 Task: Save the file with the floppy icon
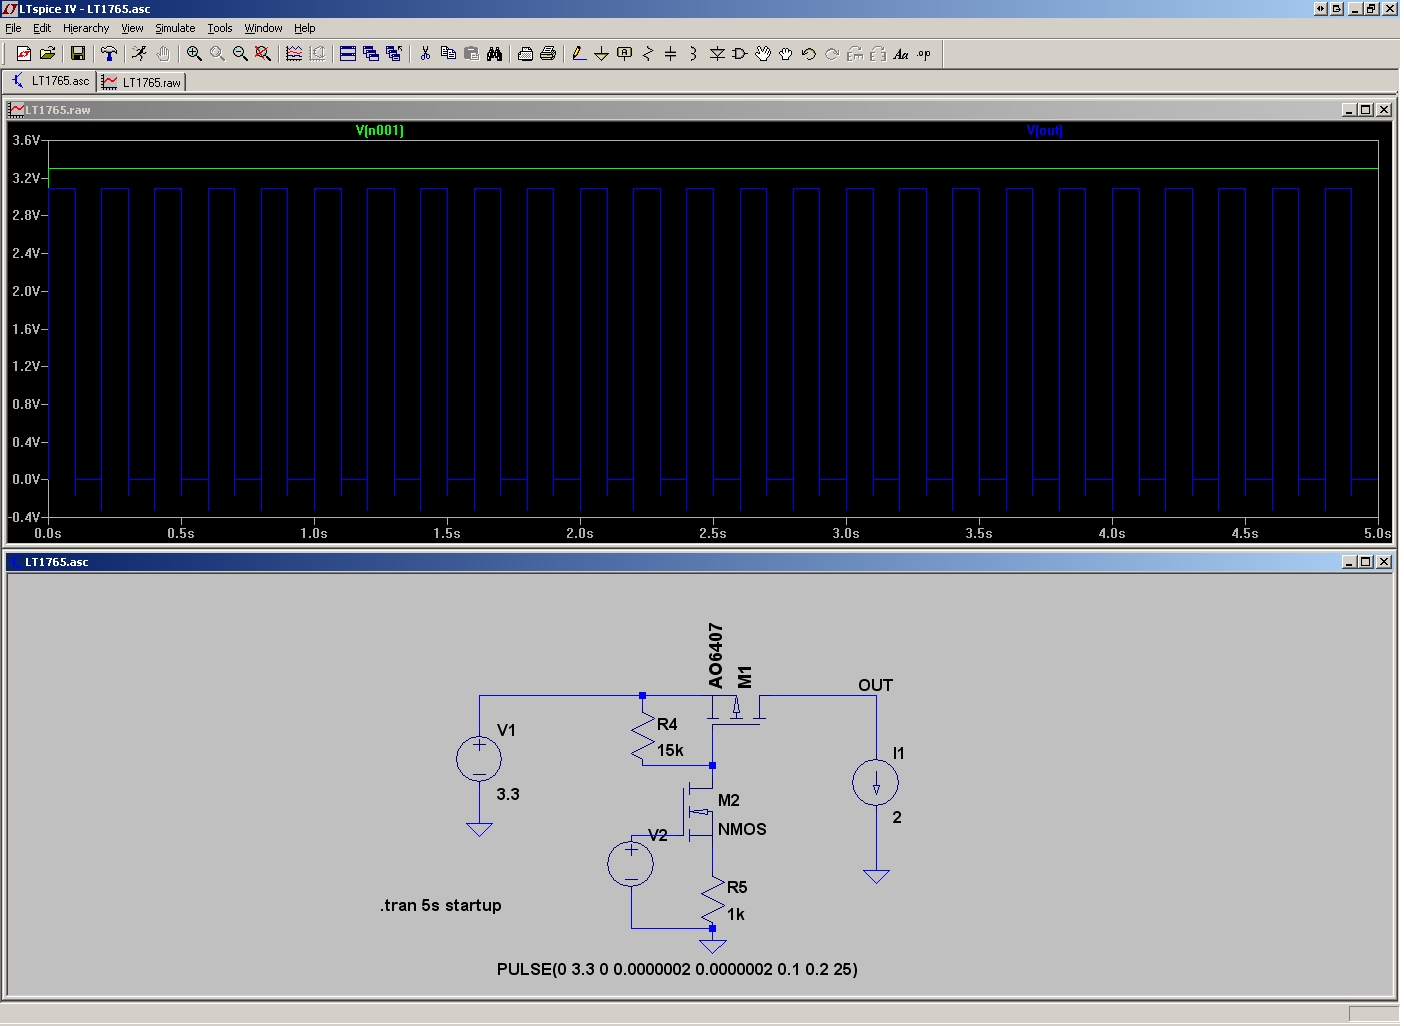click(78, 54)
